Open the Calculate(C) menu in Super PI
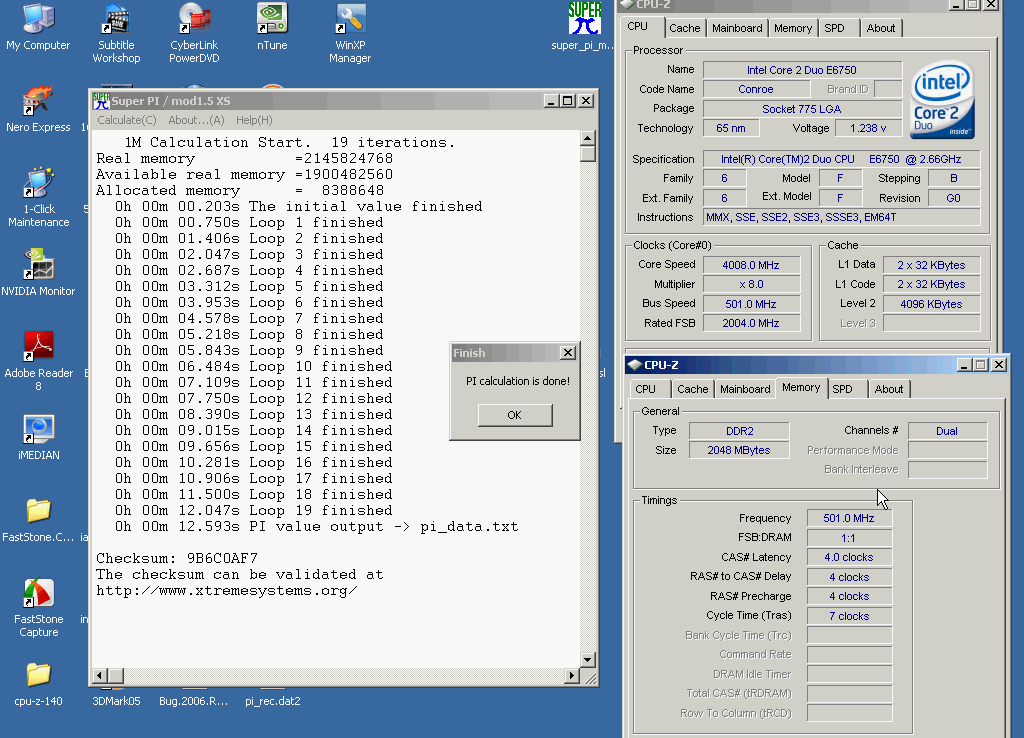This screenshot has height=738, width=1024. 126,120
